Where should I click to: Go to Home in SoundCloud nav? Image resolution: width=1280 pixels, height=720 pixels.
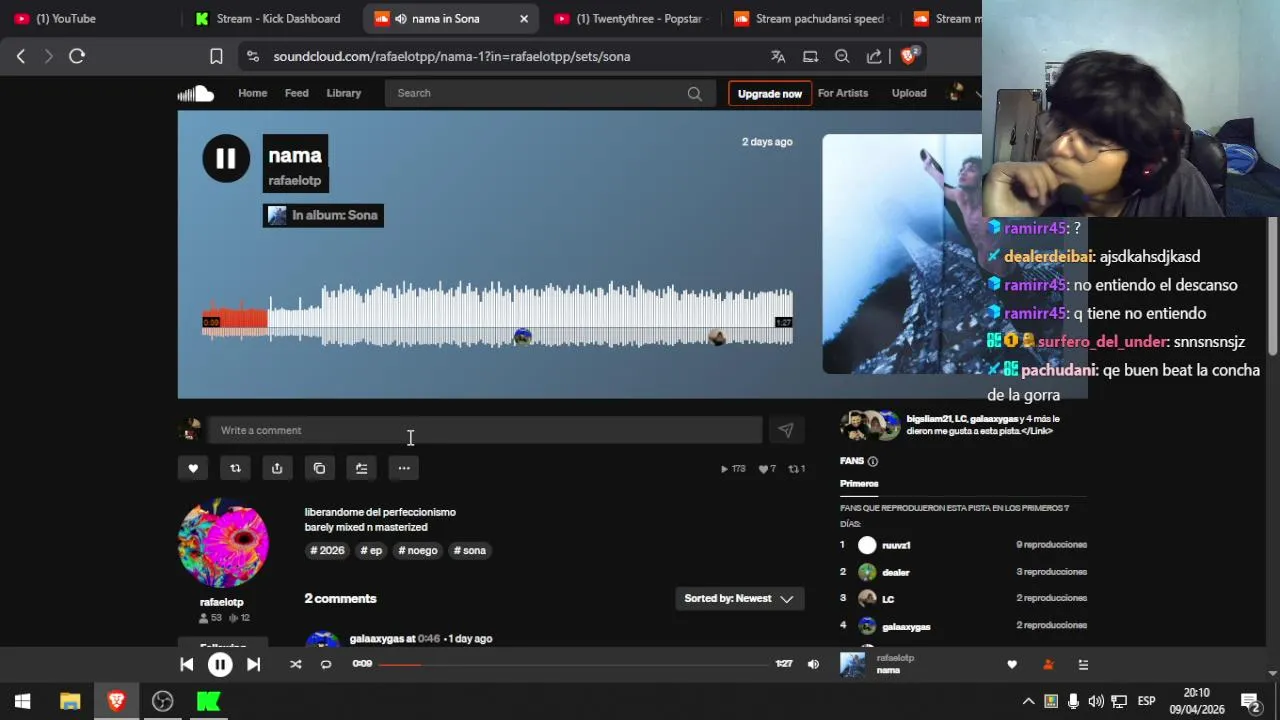[x=252, y=93]
